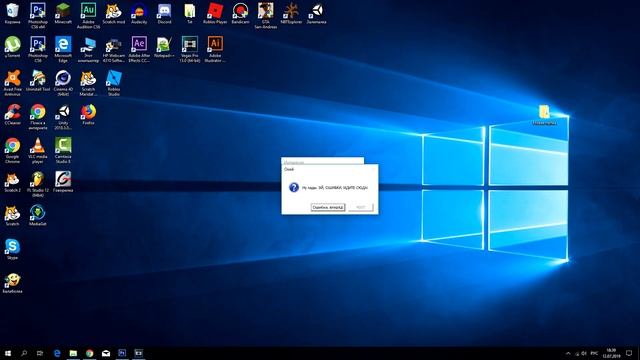
Task: Open the Action Center notifications
Action: [x=629, y=353]
